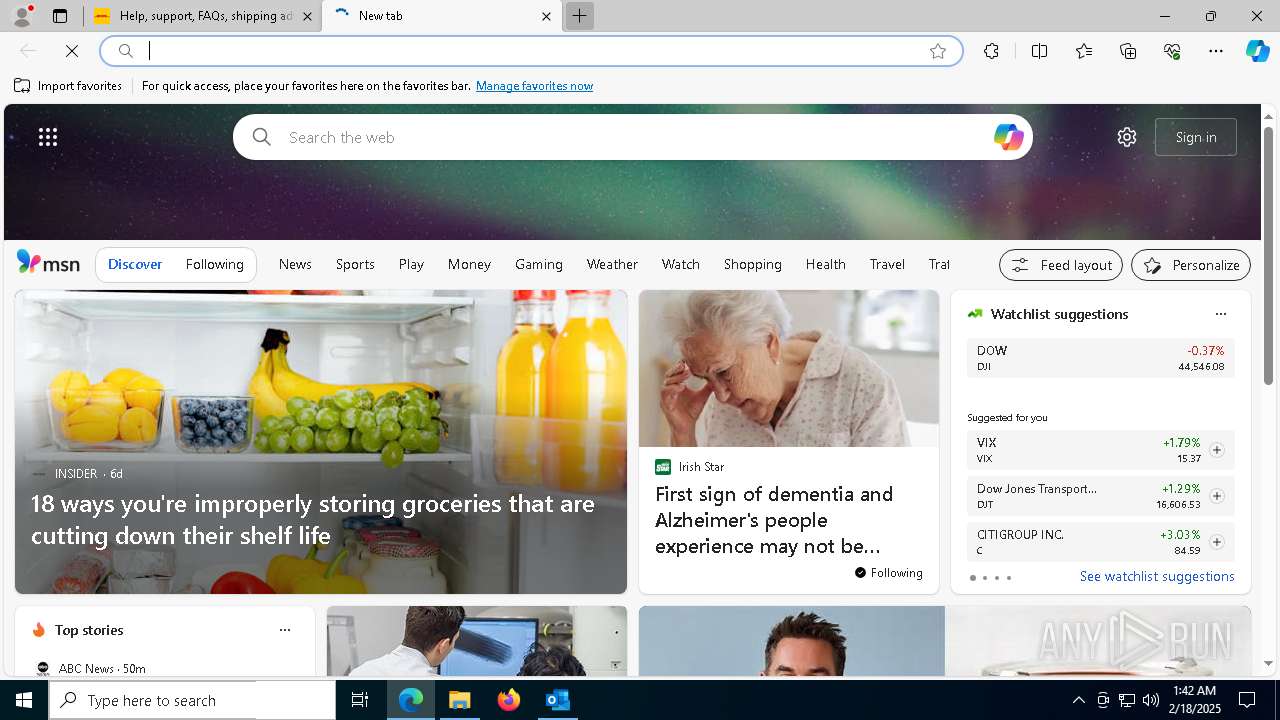Viewport: 1280px width, 720px height.
Task: Open ABC News top story
Action: [102, 668]
